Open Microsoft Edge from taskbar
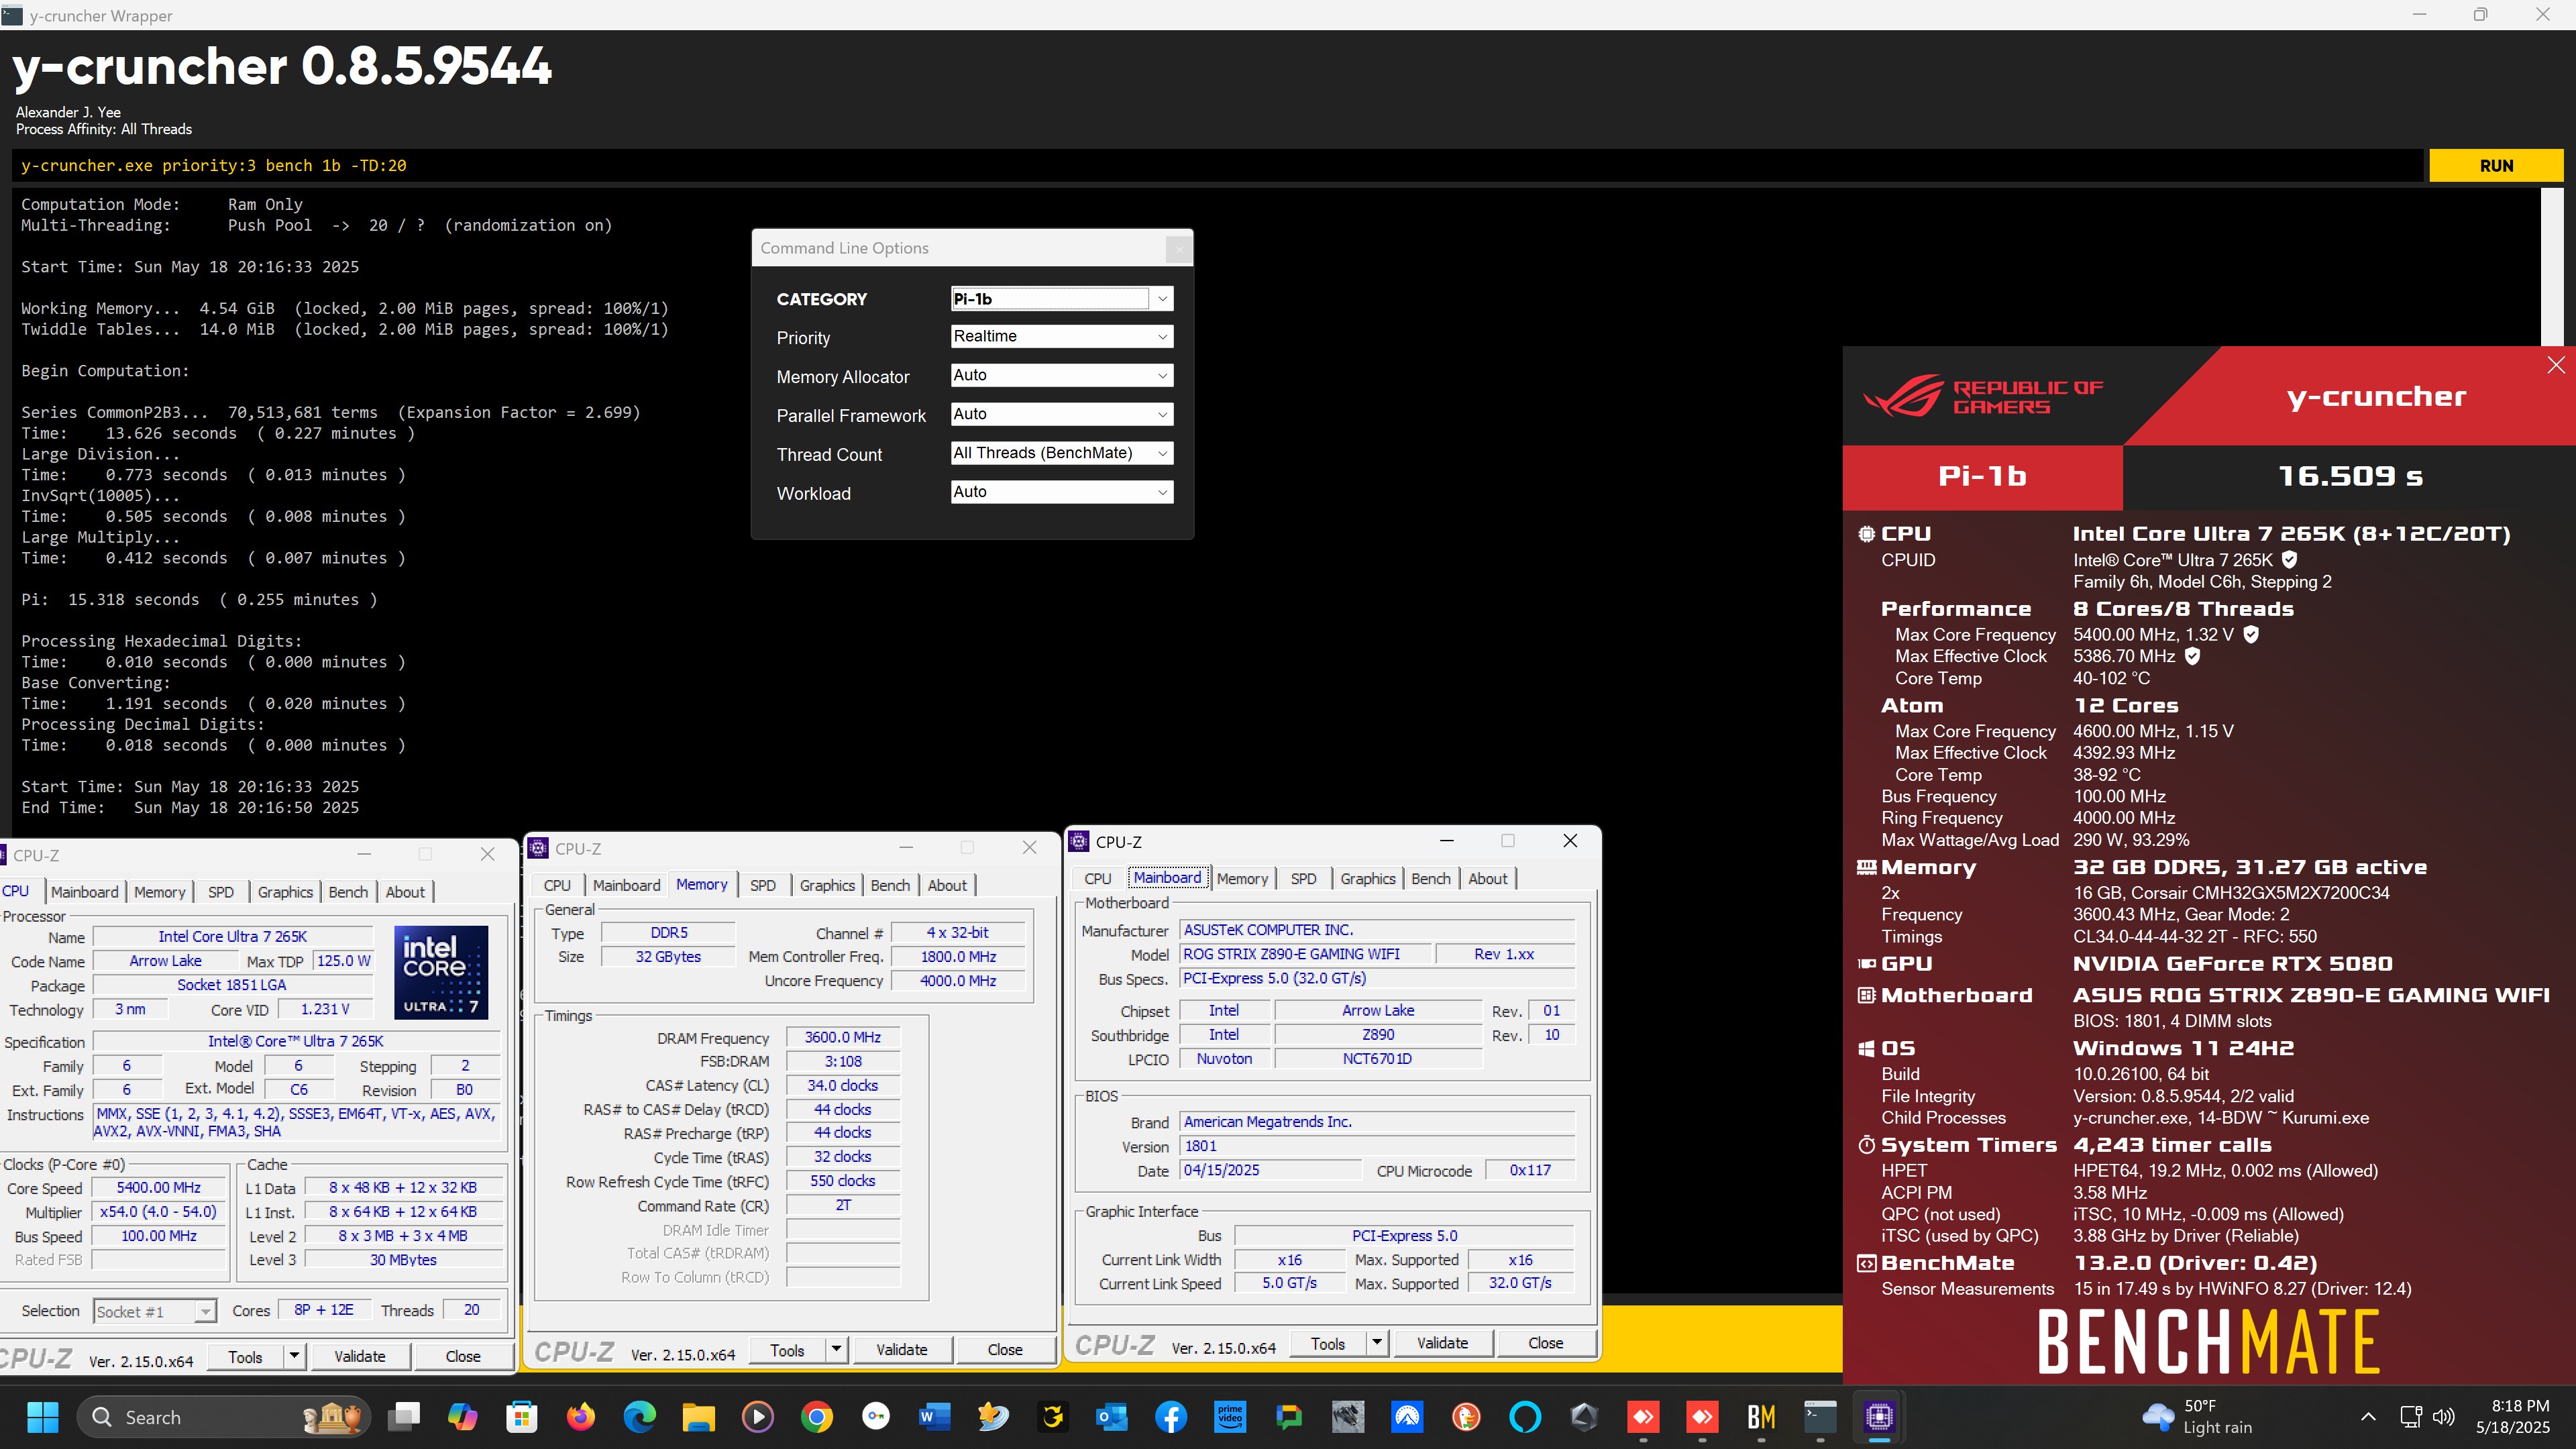2576x1449 pixels. click(x=639, y=1416)
